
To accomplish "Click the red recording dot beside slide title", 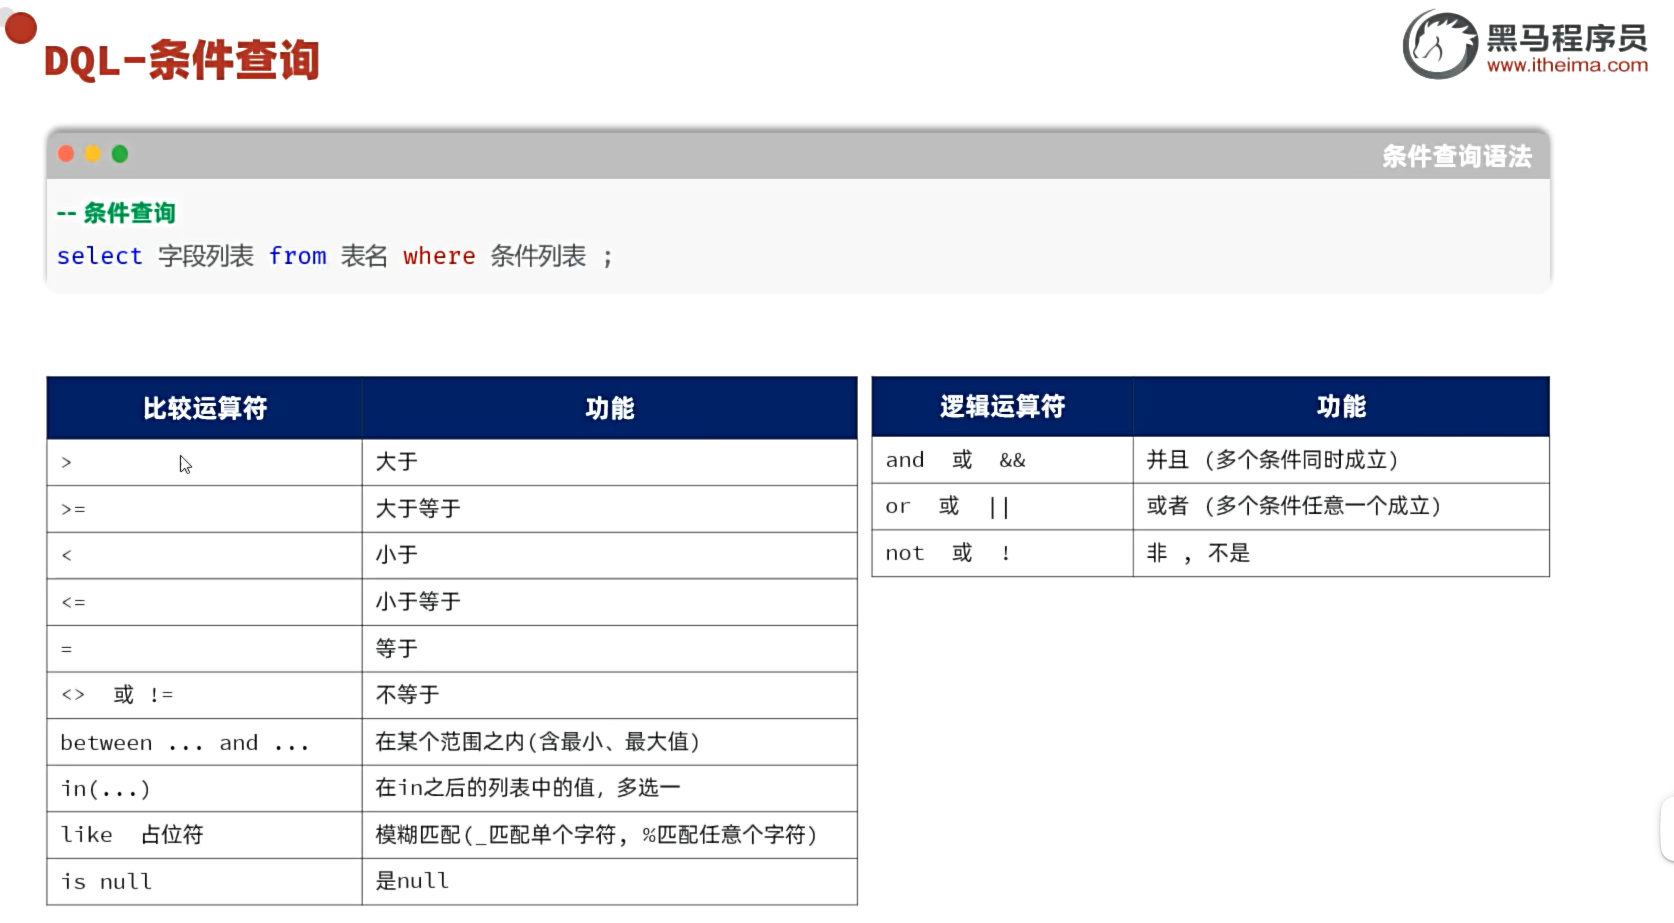I will (x=20, y=28).
